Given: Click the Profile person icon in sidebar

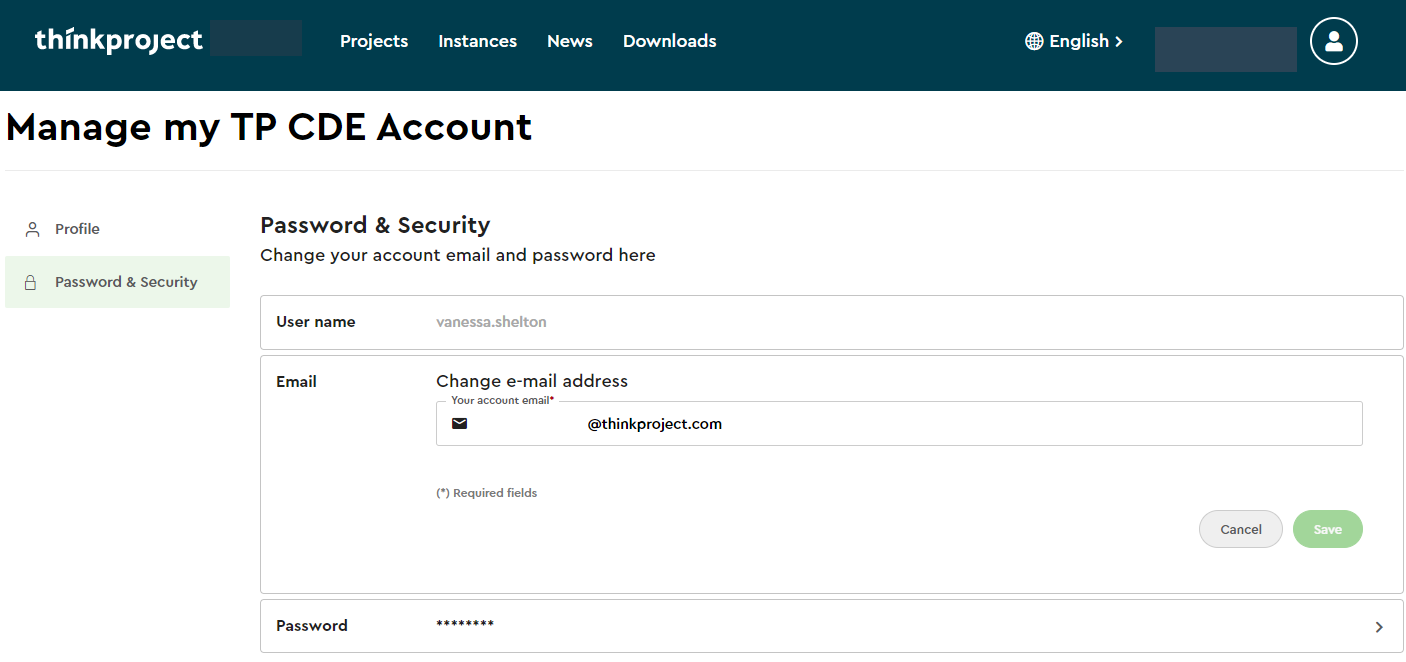Looking at the screenshot, I should (32, 229).
